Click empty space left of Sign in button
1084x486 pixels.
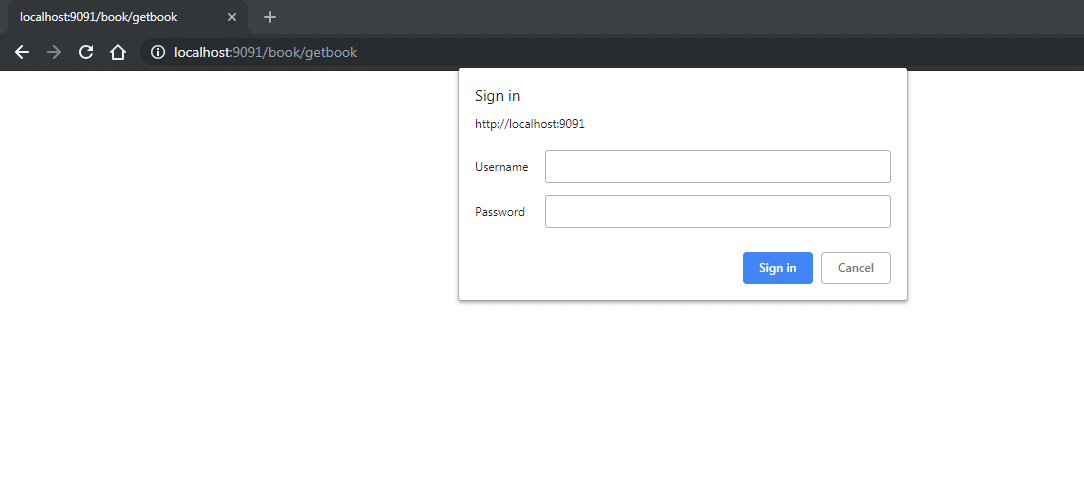[600, 268]
